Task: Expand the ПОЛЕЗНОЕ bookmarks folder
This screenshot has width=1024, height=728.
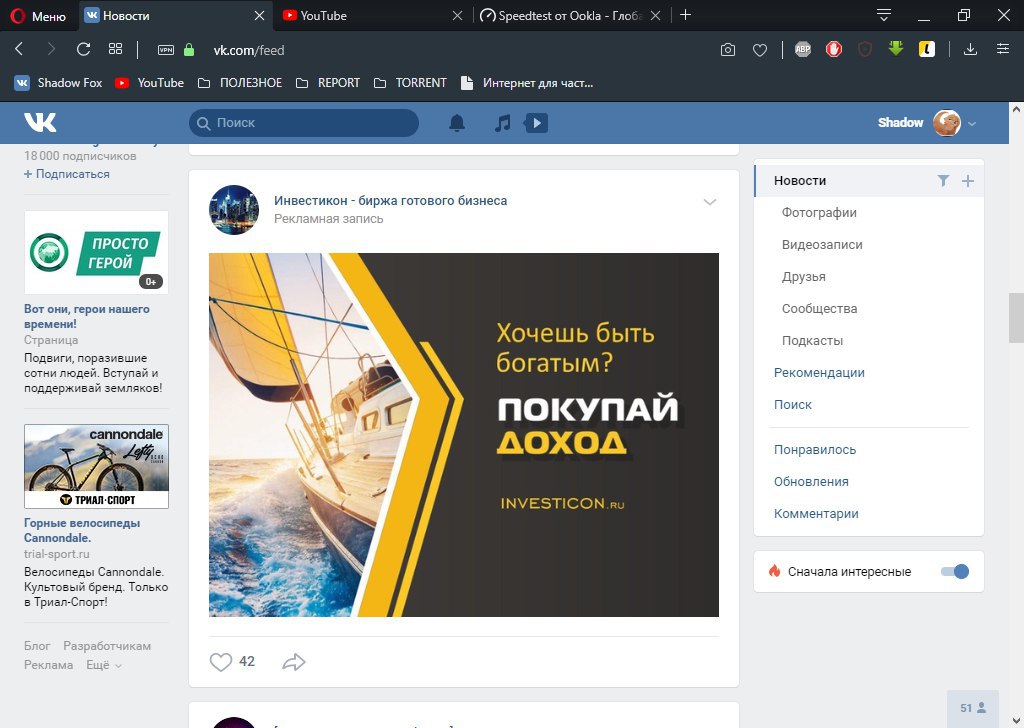Action: tap(240, 83)
